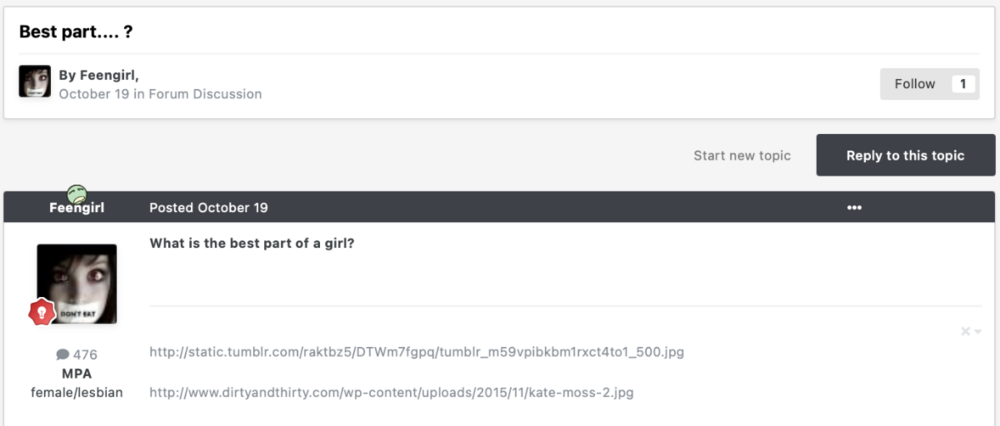
Task: Click the Feengirl username in post header
Action: point(77,209)
